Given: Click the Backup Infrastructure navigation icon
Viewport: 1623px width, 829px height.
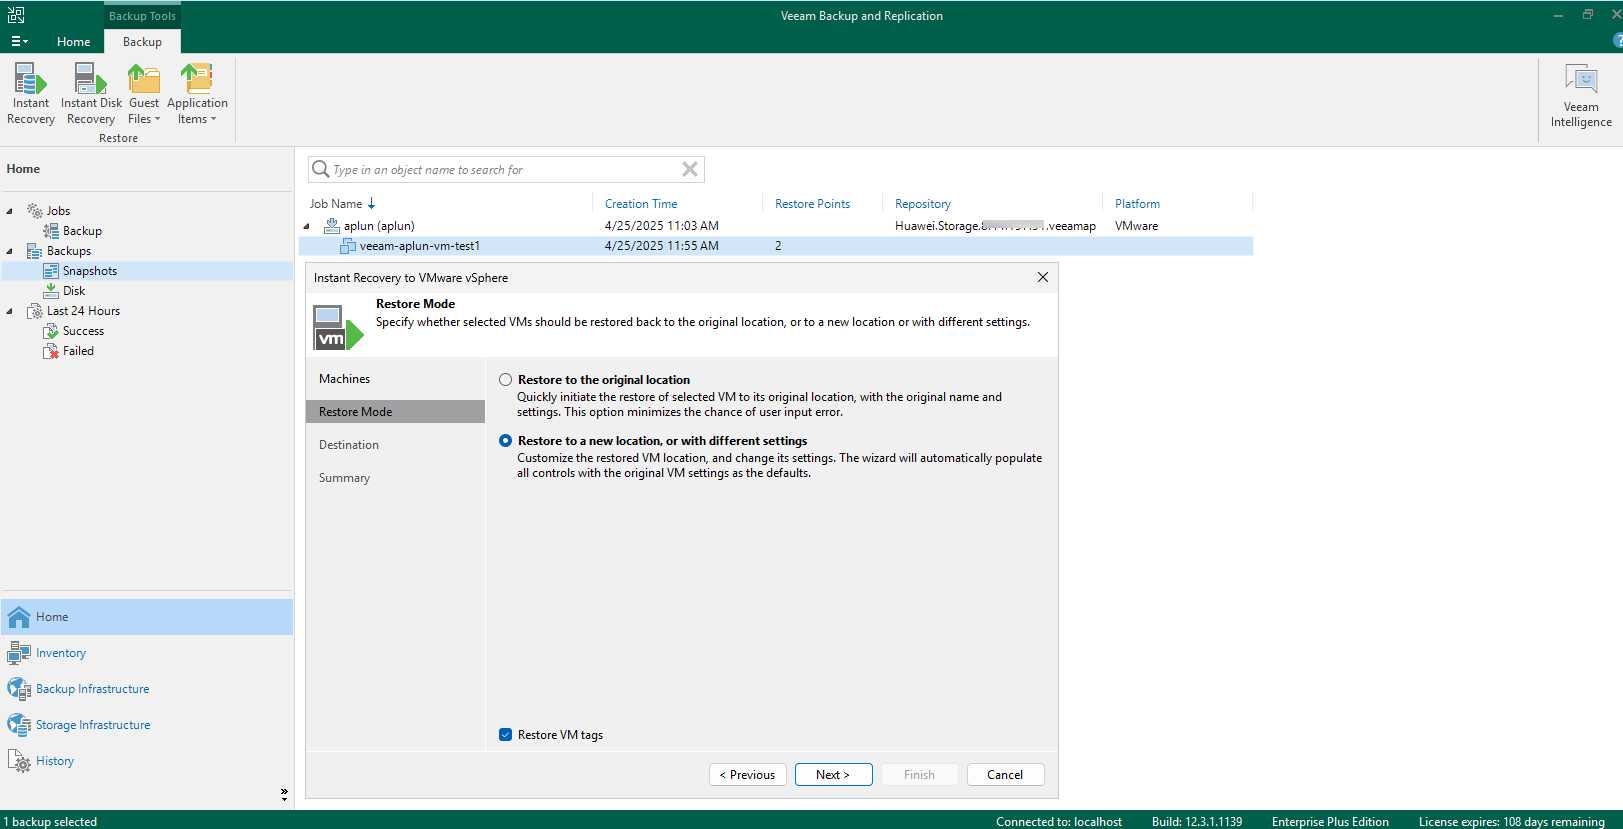Looking at the screenshot, I should pos(19,689).
